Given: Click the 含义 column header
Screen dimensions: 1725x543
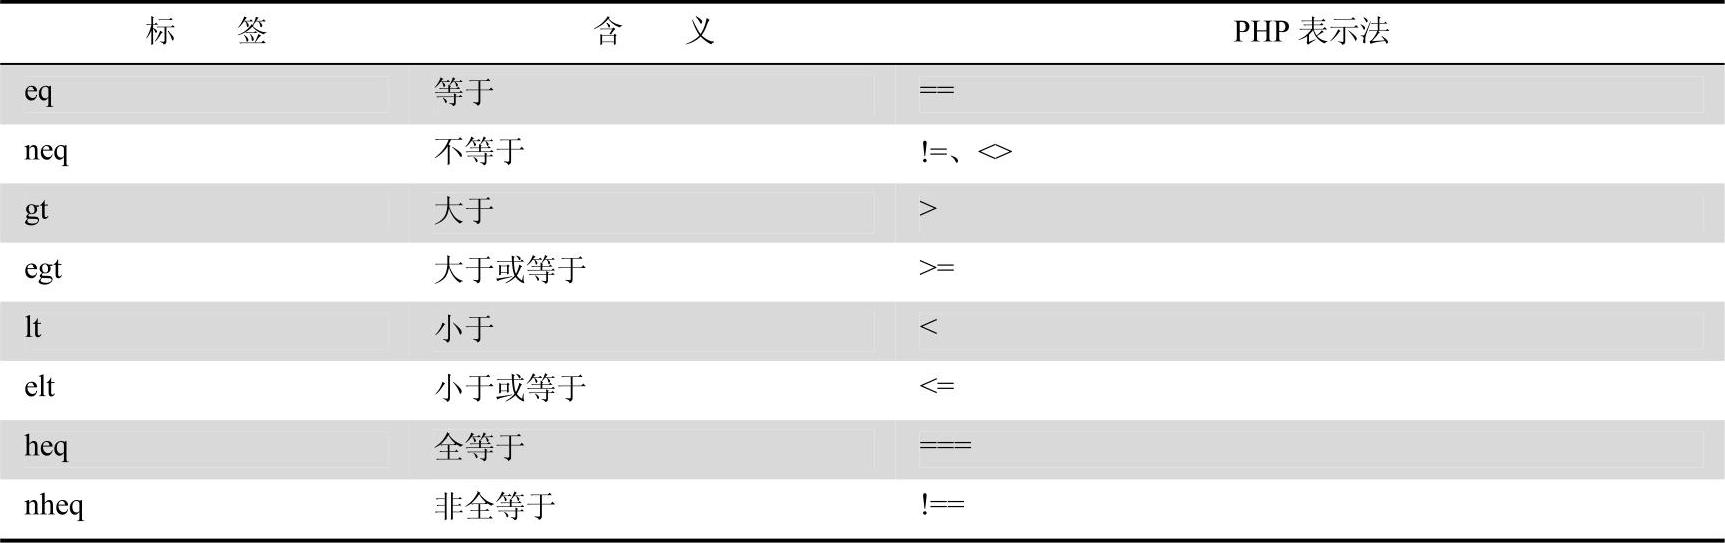Looking at the screenshot, I should tap(653, 32).
